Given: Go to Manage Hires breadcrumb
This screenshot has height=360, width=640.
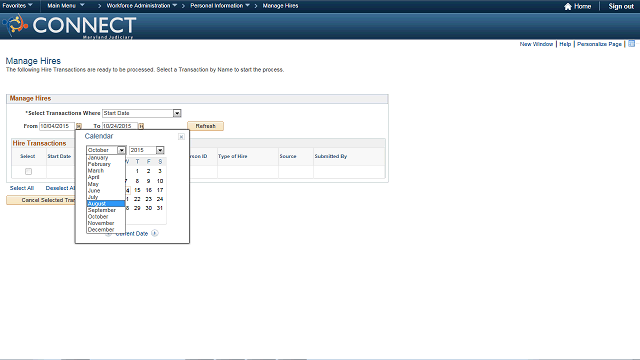Looking at the screenshot, I should coord(280,6).
